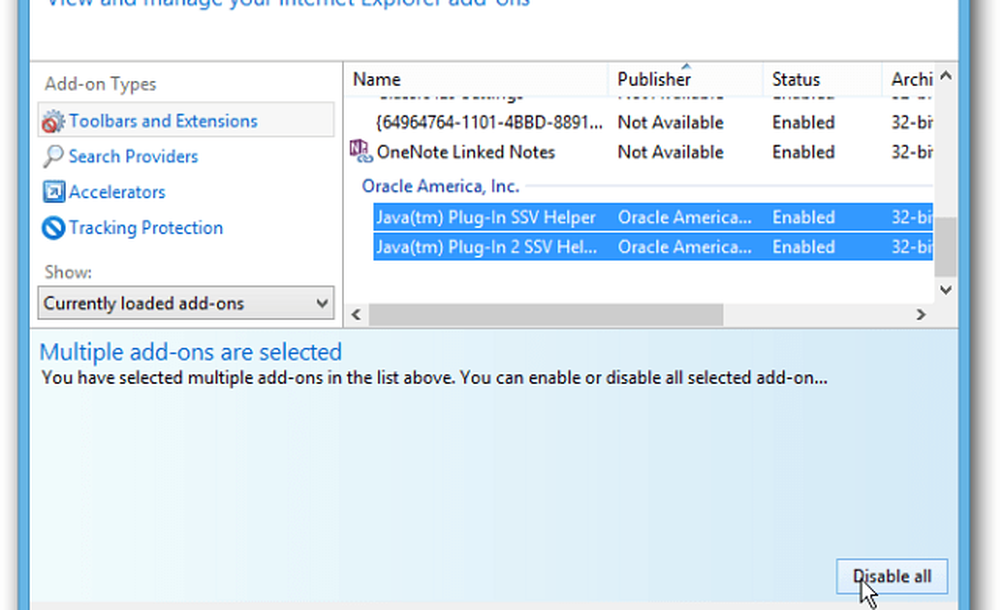Click the Search Providers magnifier icon
Image resolution: width=1000 pixels, height=610 pixels.
53,156
